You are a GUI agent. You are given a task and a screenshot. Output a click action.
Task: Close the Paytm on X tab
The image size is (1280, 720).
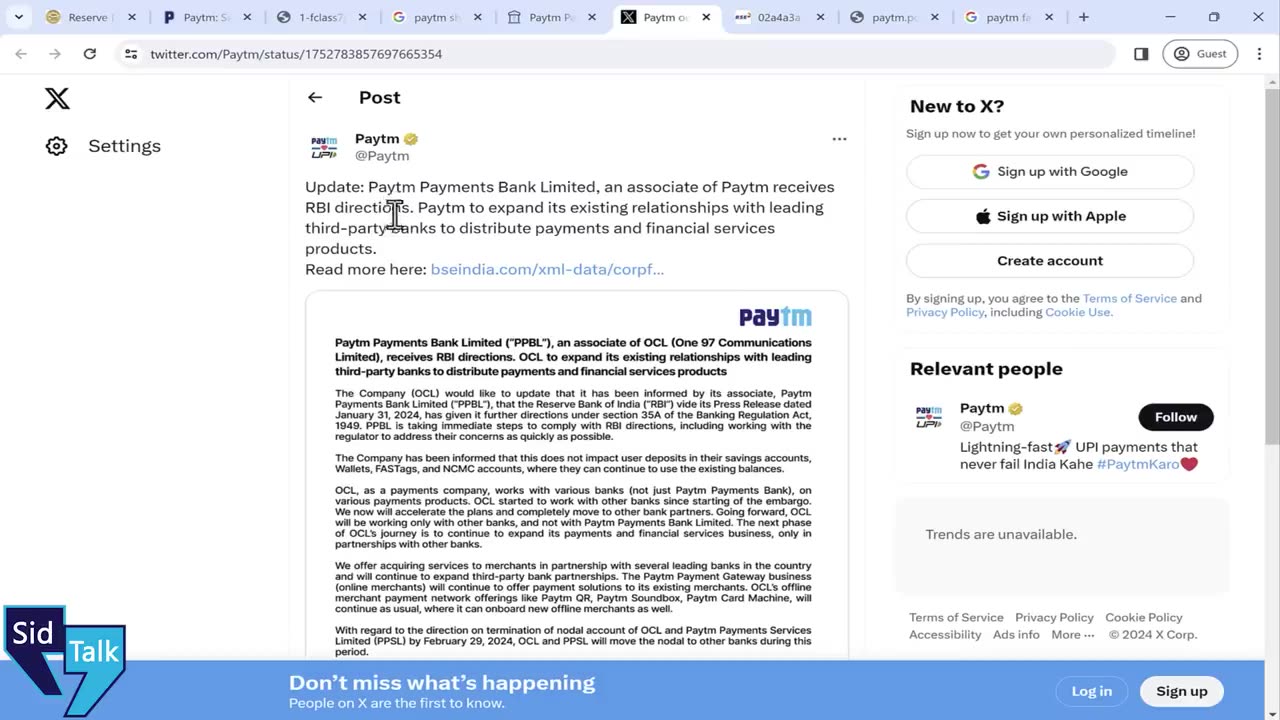coord(706,17)
